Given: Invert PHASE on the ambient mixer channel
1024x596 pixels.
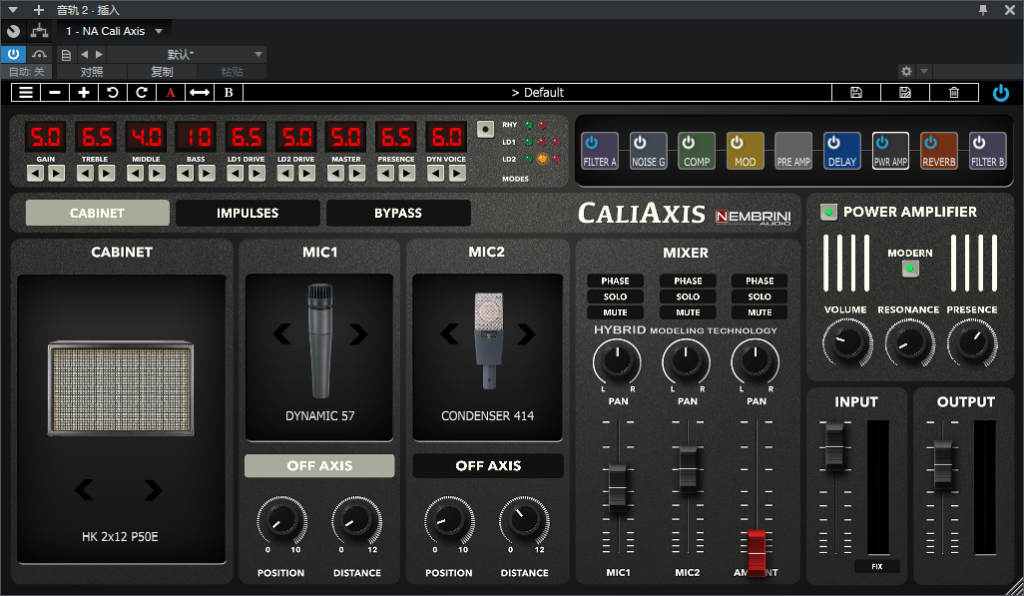Looking at the screenshot, I should (x=760, y=281).
